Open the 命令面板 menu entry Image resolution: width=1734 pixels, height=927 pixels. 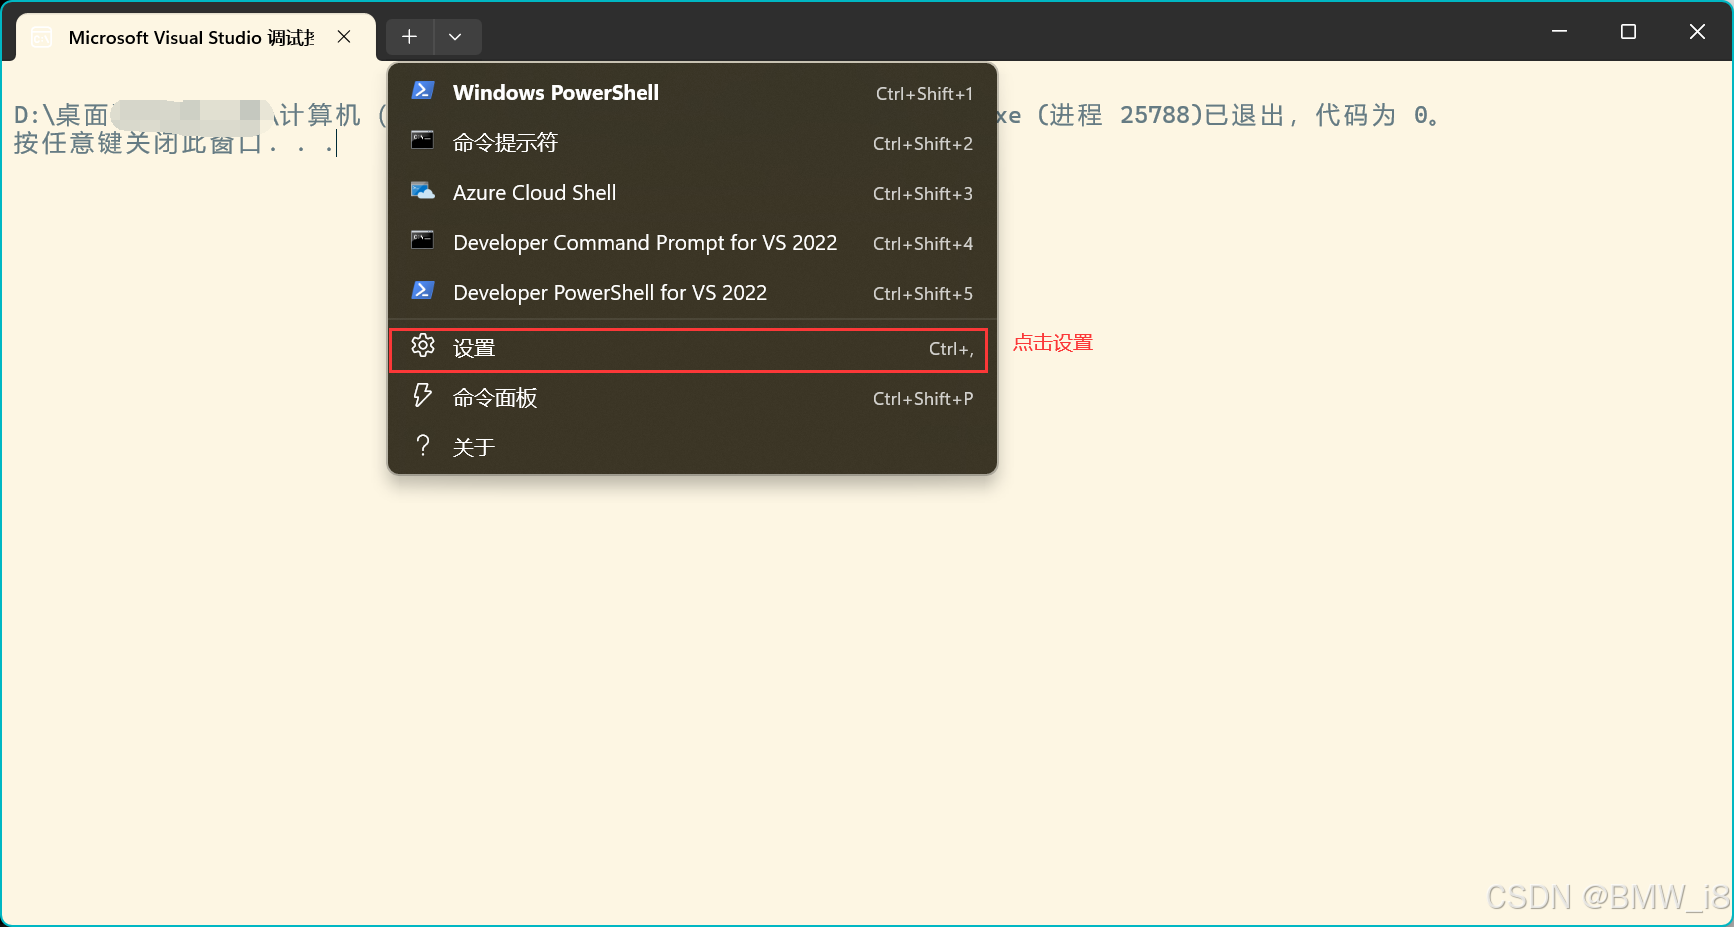(692, 398)
